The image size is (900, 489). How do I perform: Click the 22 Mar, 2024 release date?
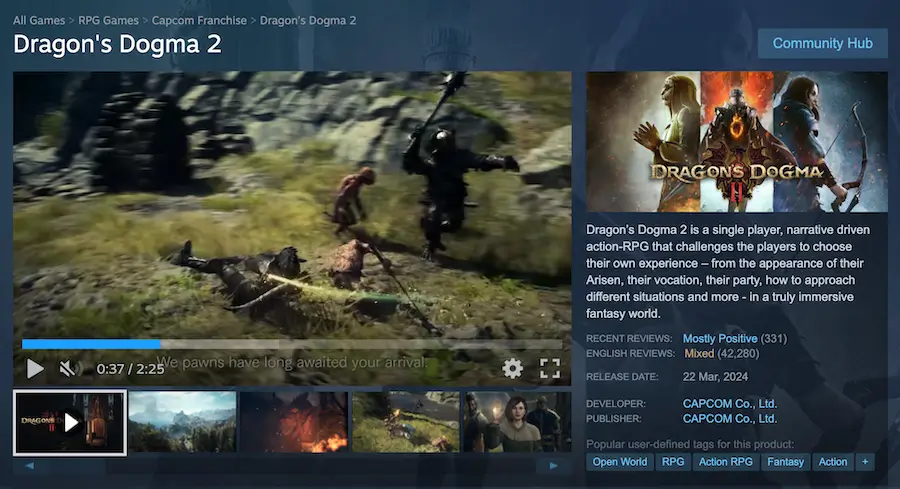click(x=715, y=377)
